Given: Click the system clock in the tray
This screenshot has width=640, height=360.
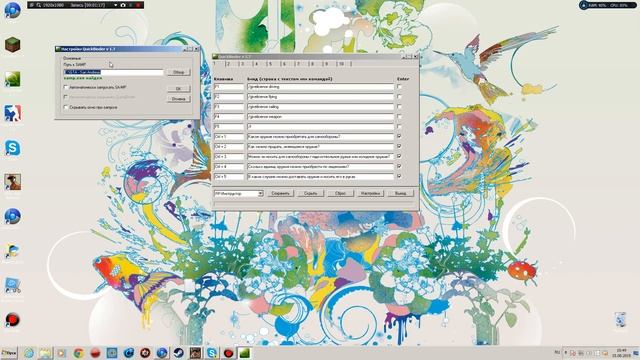Looking at the screenshot, I should [622, 353].
